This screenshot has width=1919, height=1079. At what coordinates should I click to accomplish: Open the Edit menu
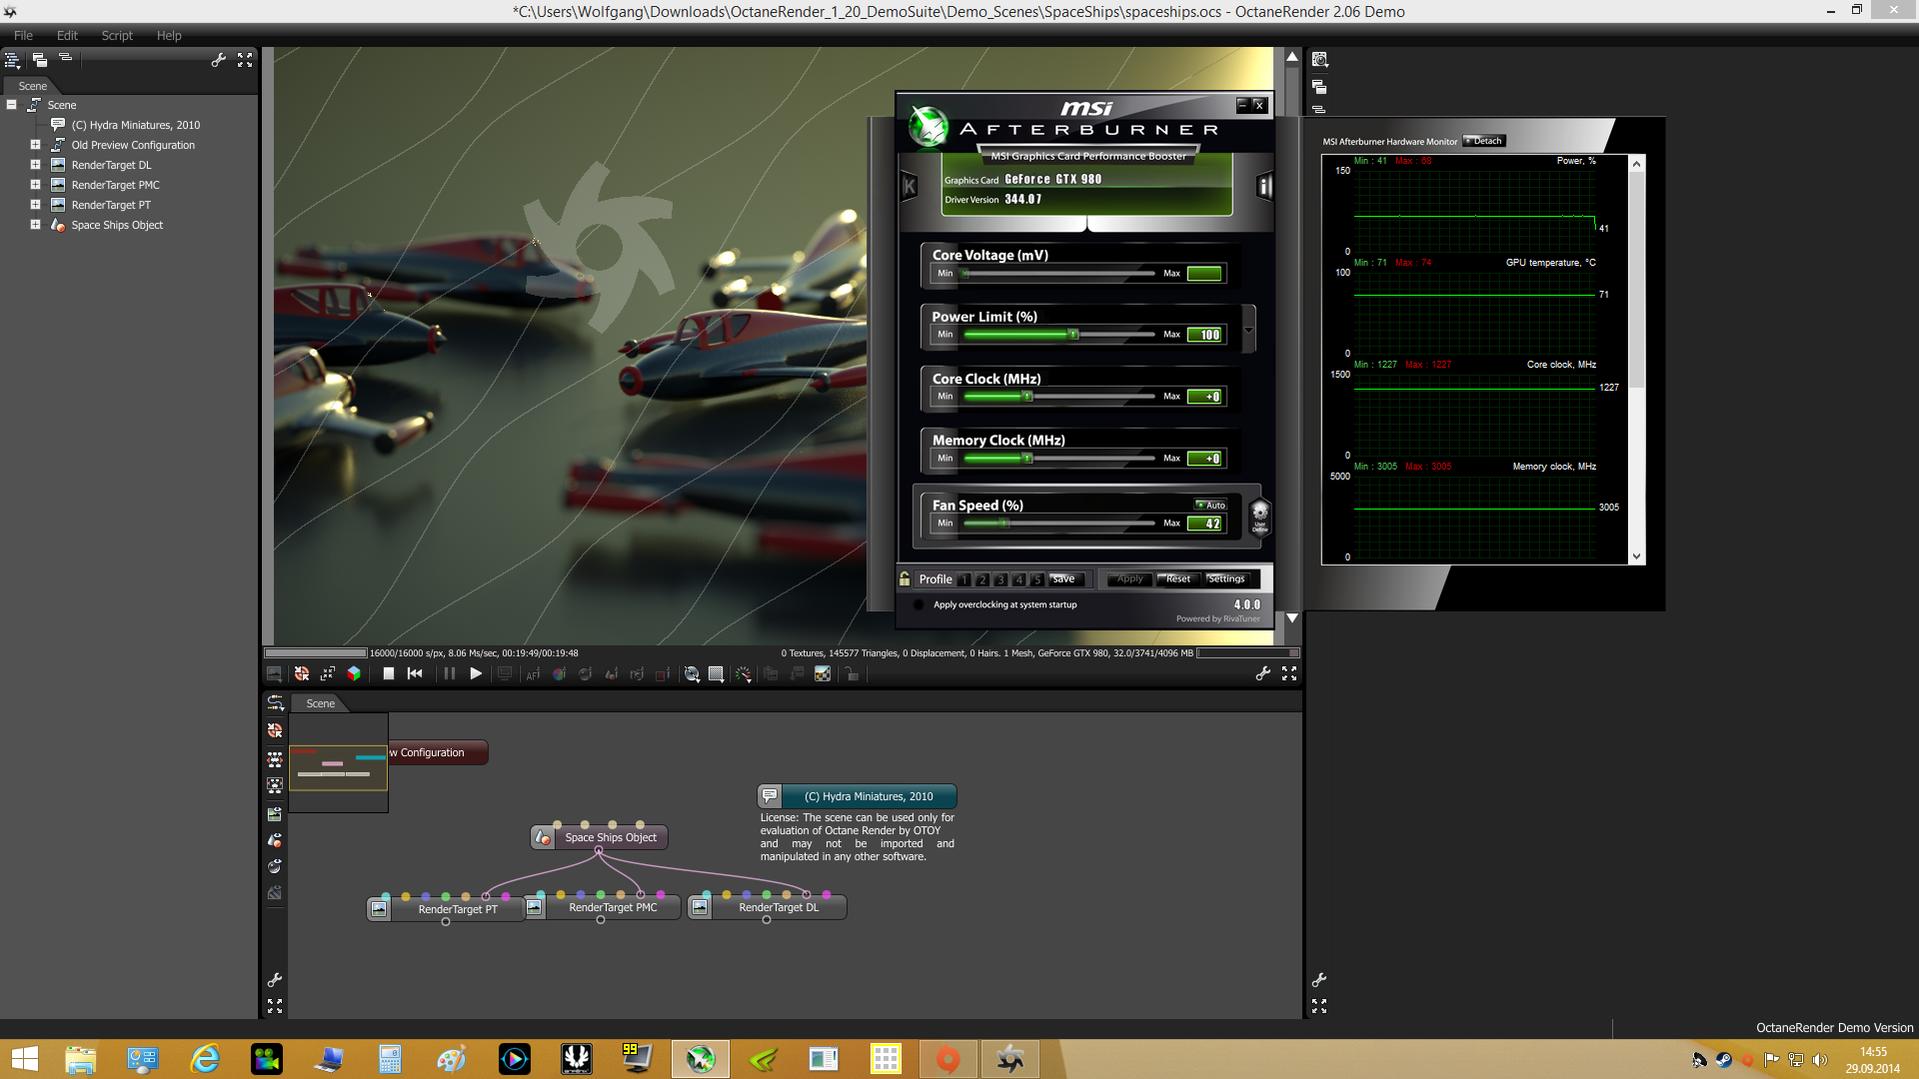67,35
